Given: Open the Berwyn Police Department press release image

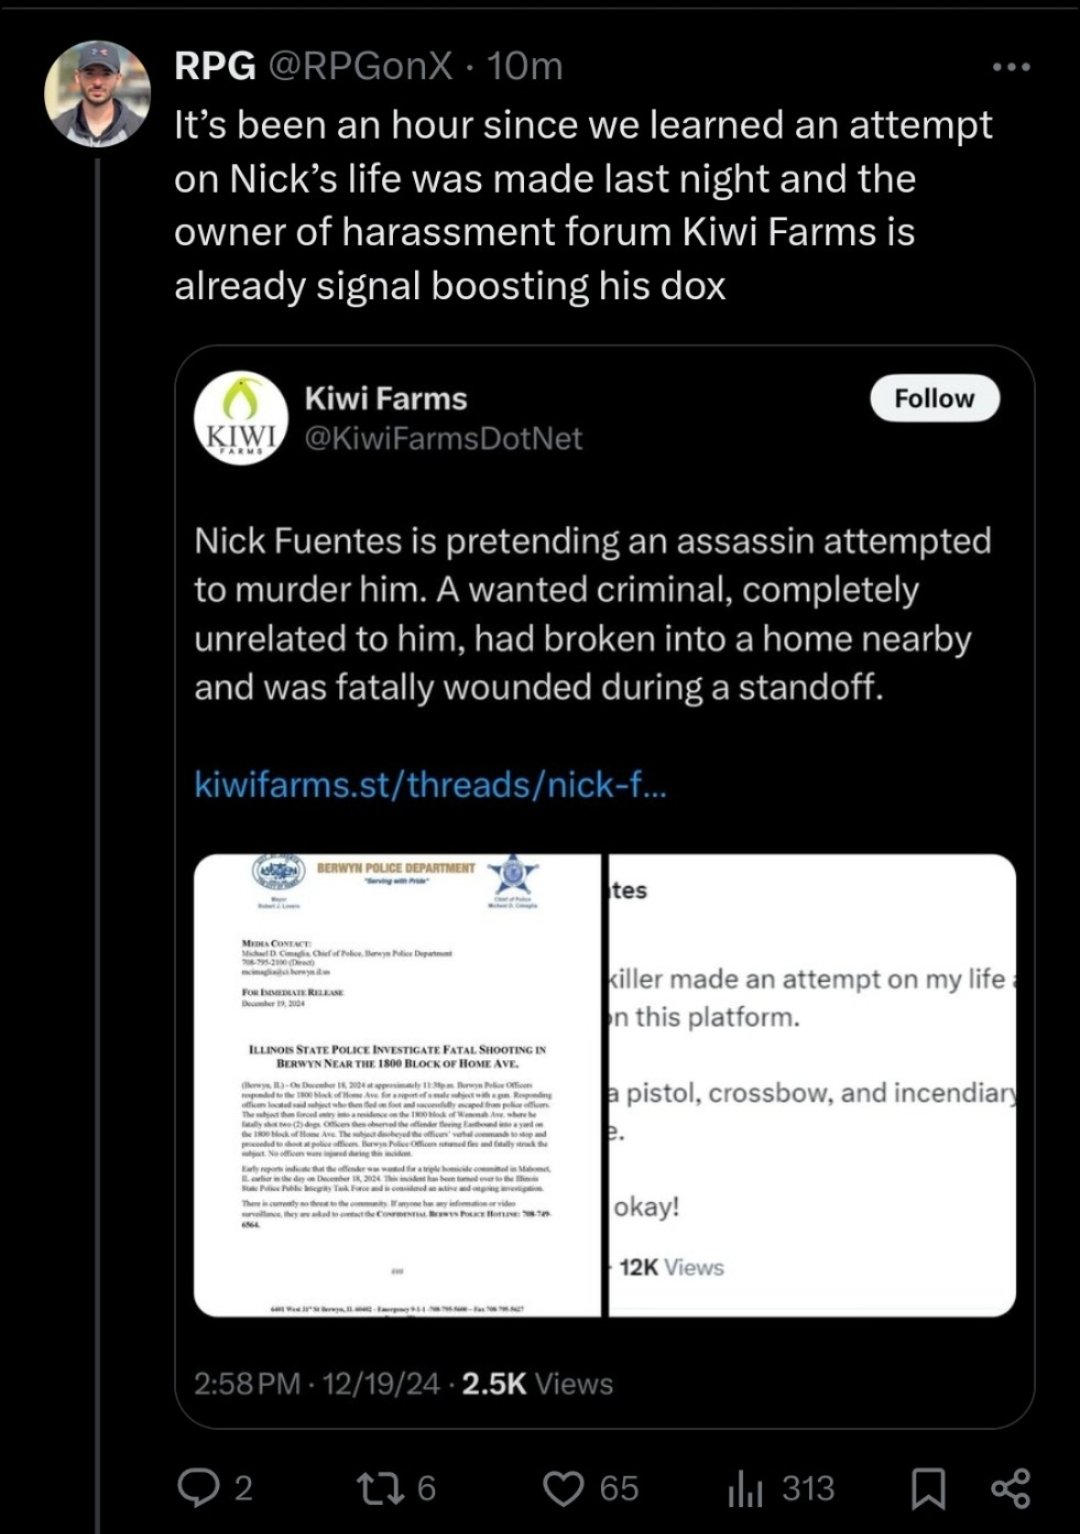Looking at the screenshot, I should click(397, 1085).
